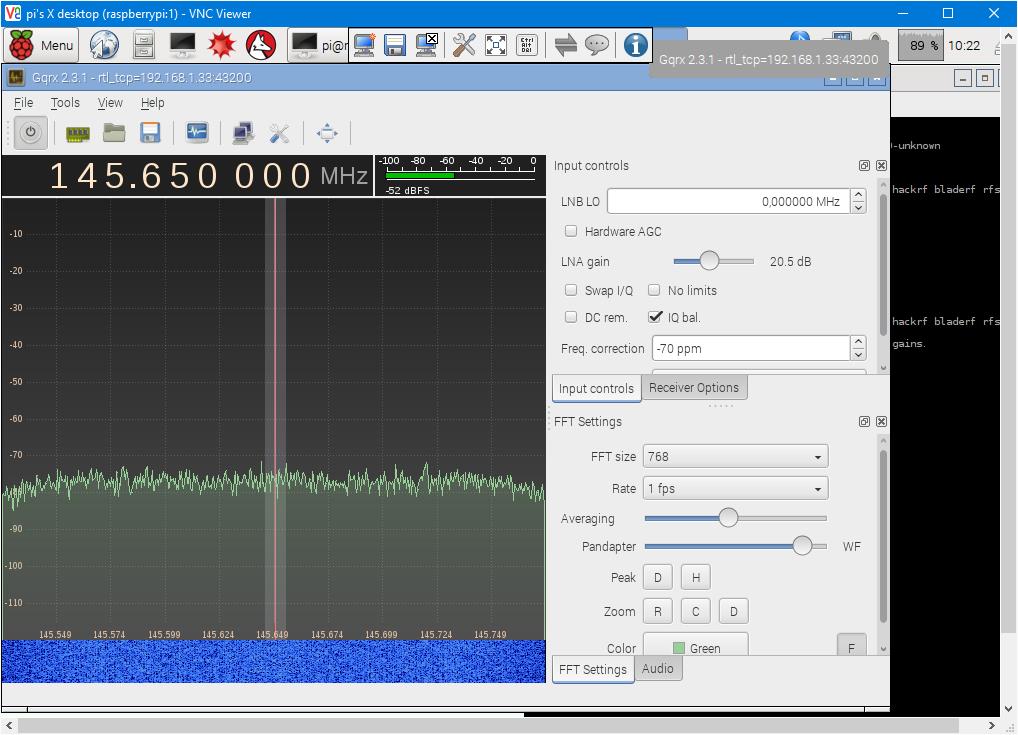Viewport: 1018px width, 735px height.
Task: Decrease the LNB LO value
Action: tap(858, 208)
